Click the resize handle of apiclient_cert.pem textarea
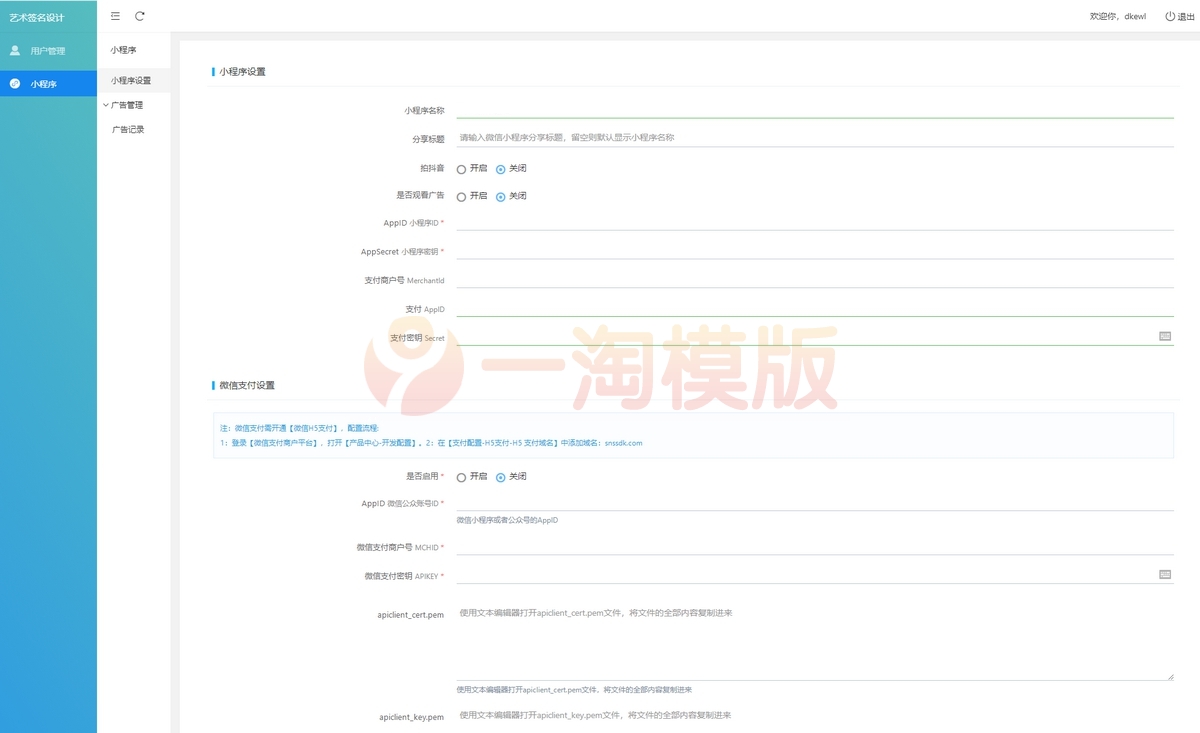 click(x=1170, y=677)
